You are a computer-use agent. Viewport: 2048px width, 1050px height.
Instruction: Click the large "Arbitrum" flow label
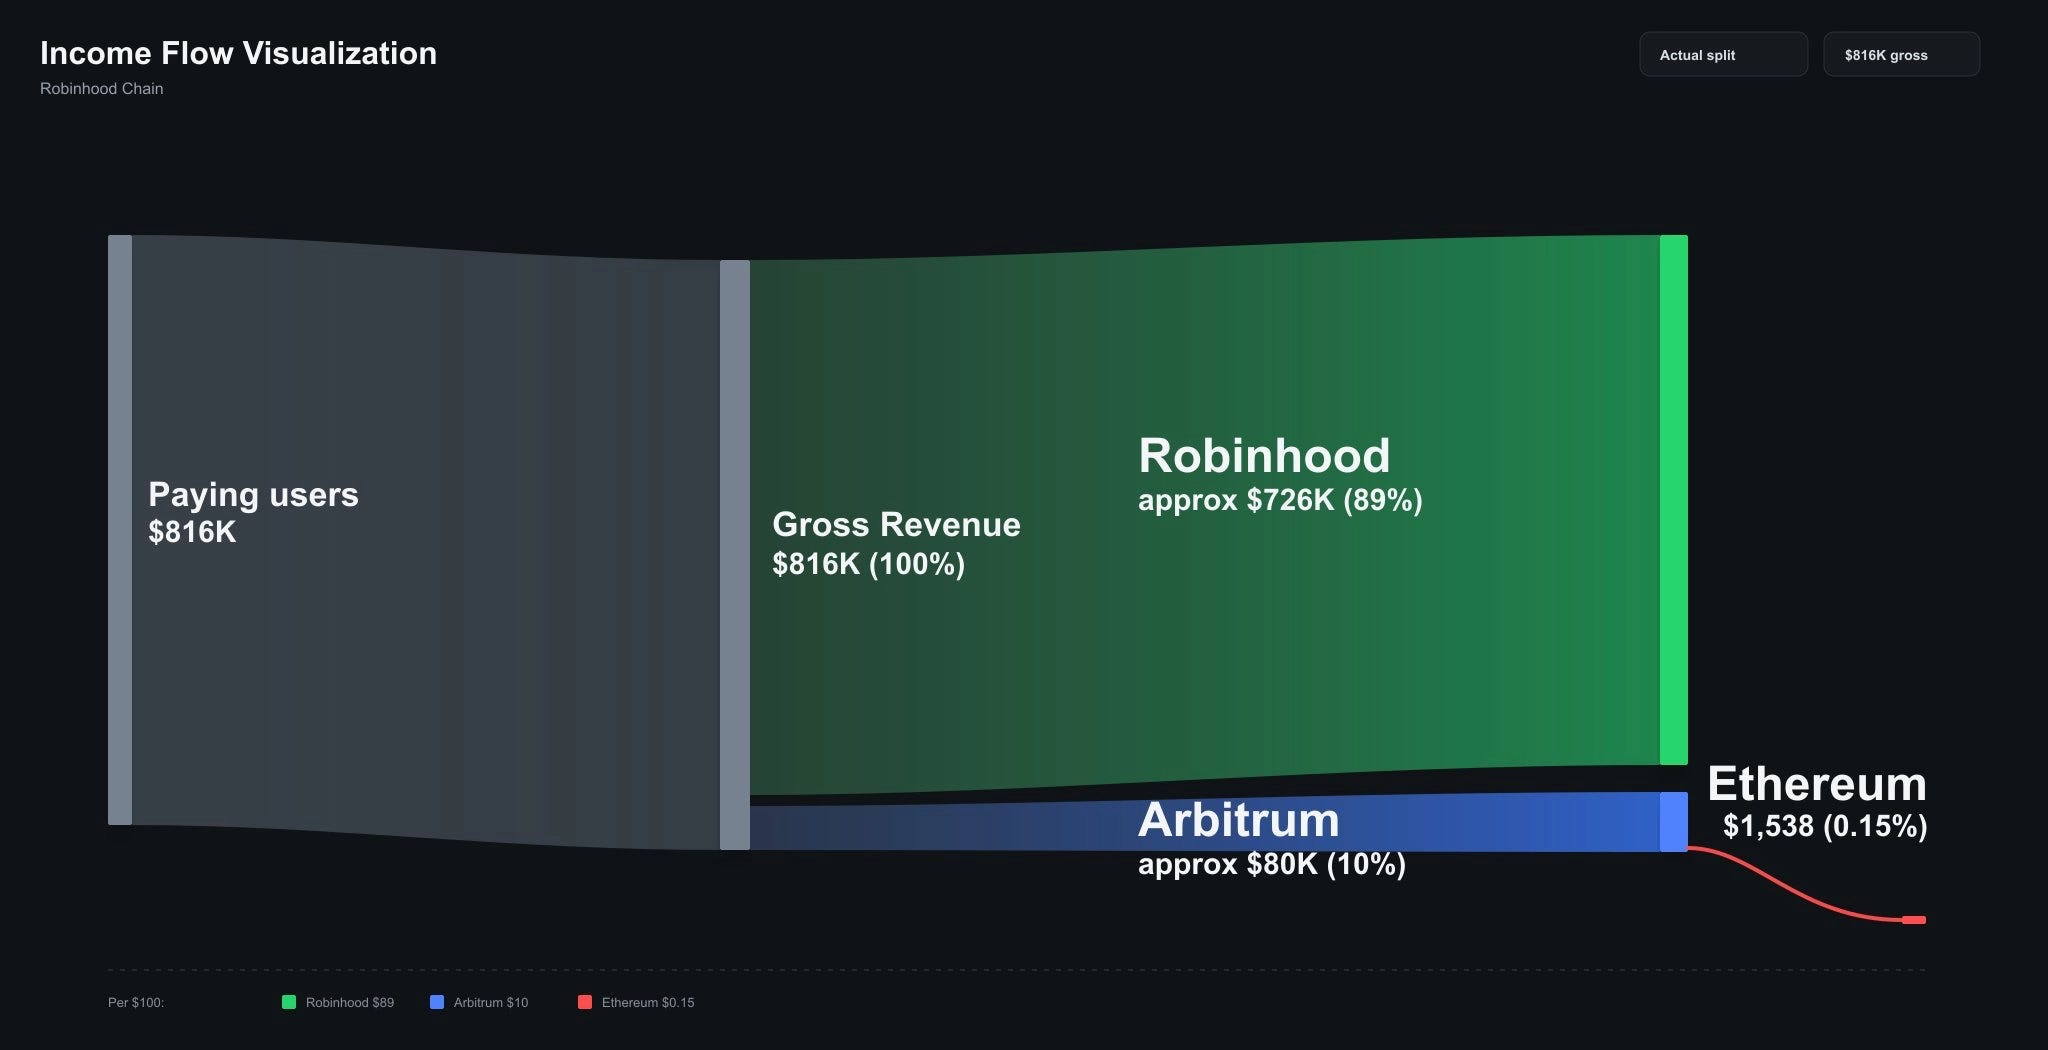click(1238, 820)
